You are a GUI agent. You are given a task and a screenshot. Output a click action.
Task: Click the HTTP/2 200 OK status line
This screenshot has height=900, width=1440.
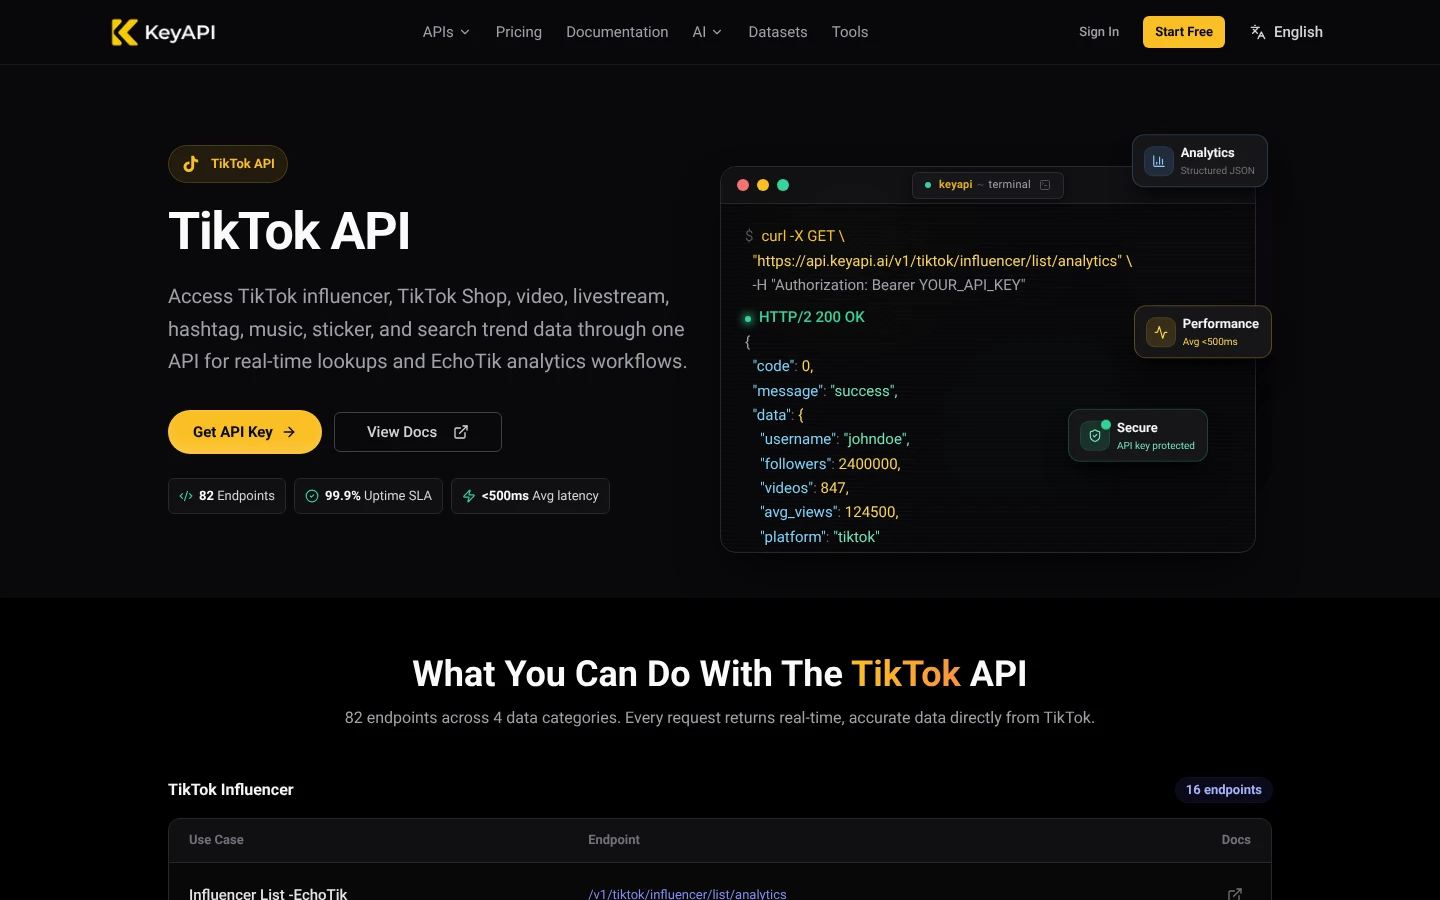click(x=812, y=317)
